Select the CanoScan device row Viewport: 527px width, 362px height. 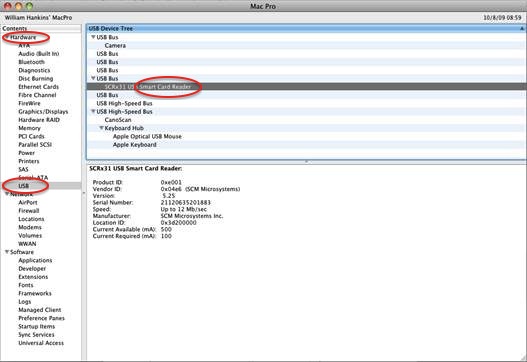coord(306,120)
